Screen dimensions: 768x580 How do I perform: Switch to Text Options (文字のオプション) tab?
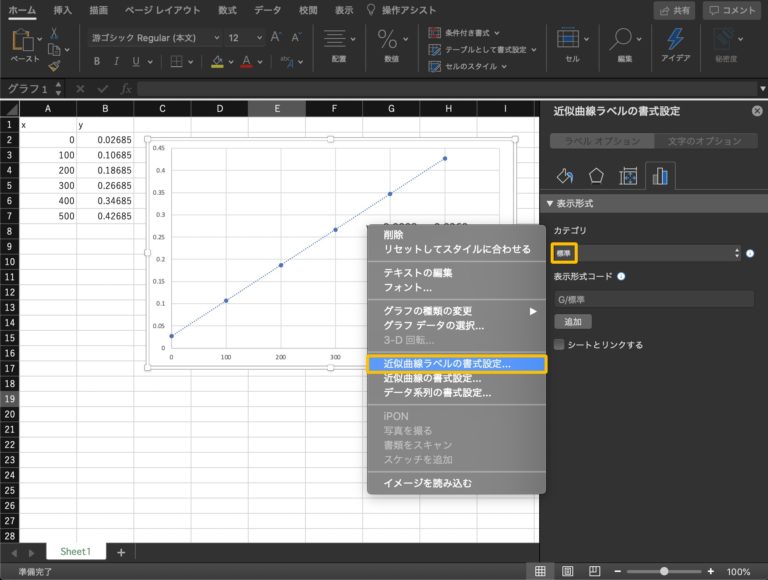[x=705, y=141]
